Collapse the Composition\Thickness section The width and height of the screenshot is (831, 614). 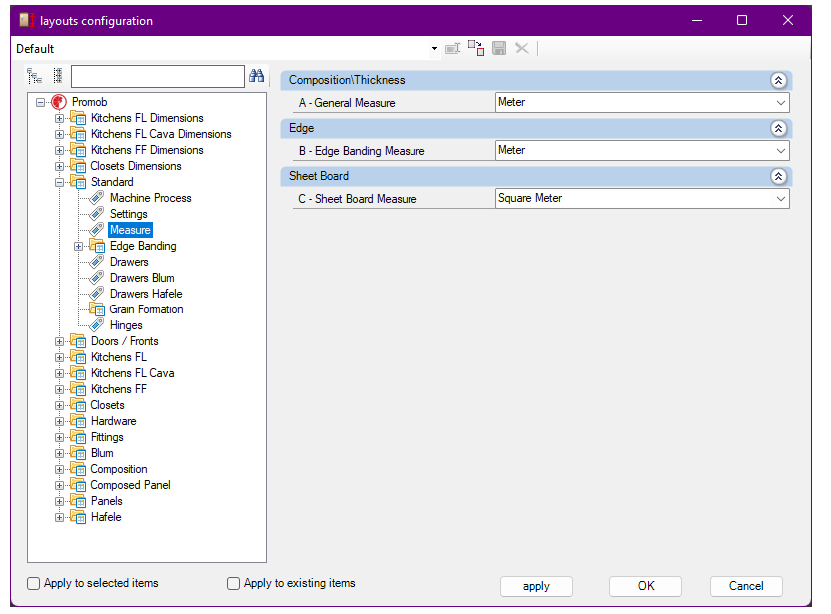(777, 80)
